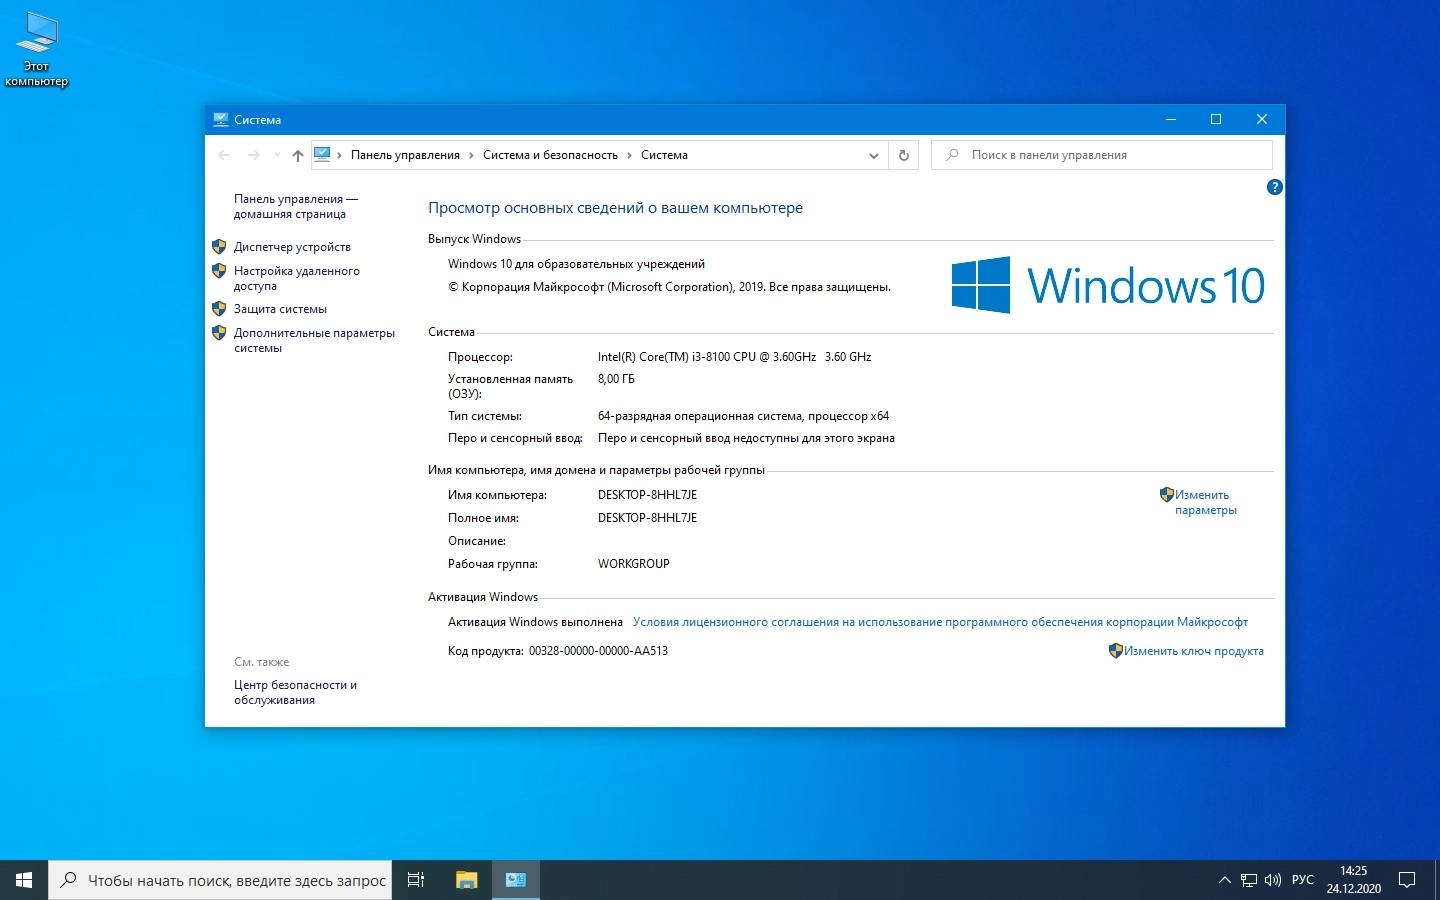Image resolution: width=1440 pixels, height=900 pixels.
Task: Click the Система window title bar icon
Action: pyautogui.click(x=220, y=119)
